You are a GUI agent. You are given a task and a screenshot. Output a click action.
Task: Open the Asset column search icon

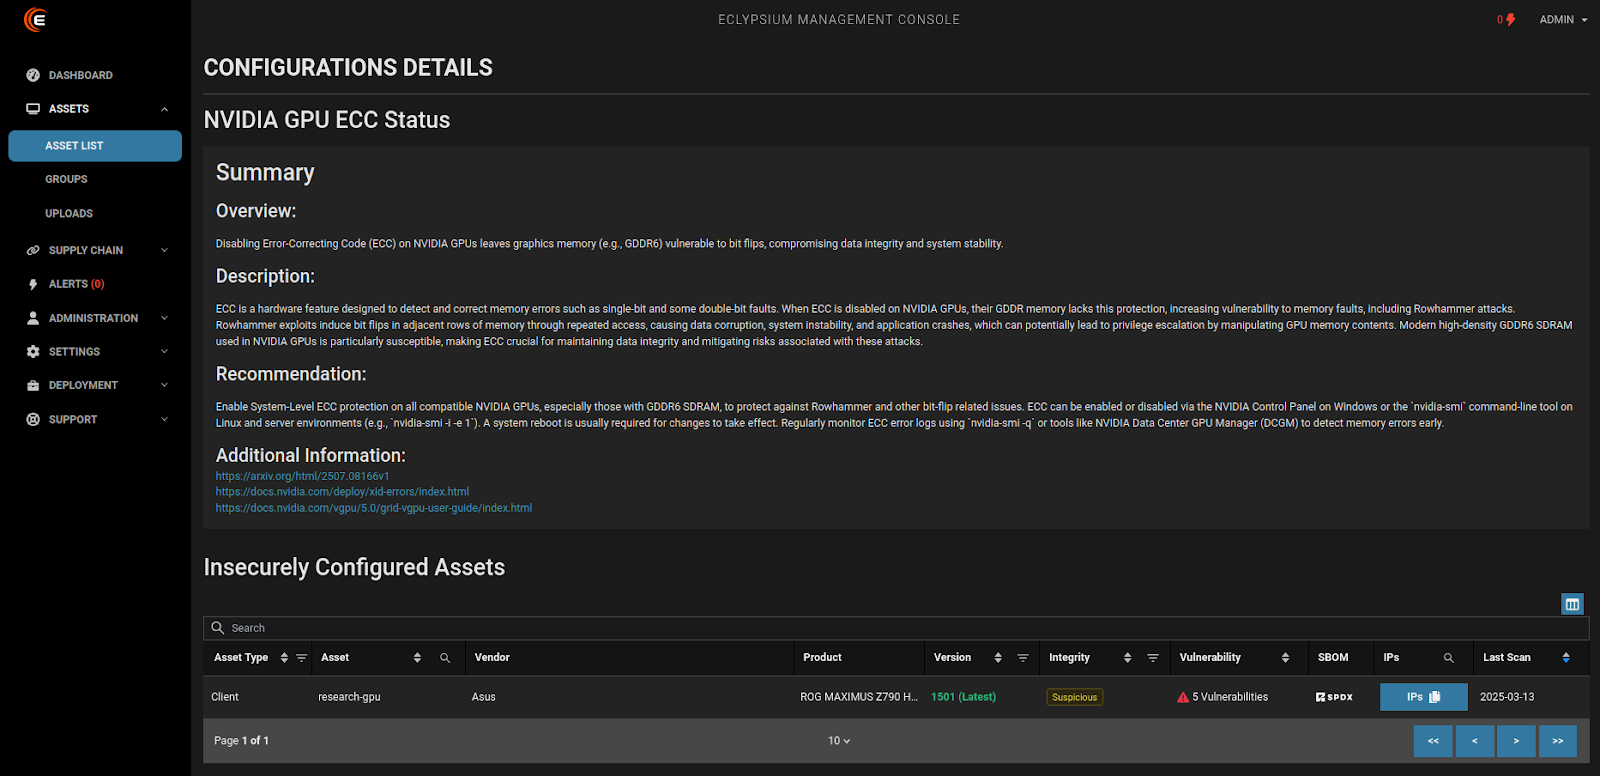pos(445,658)
